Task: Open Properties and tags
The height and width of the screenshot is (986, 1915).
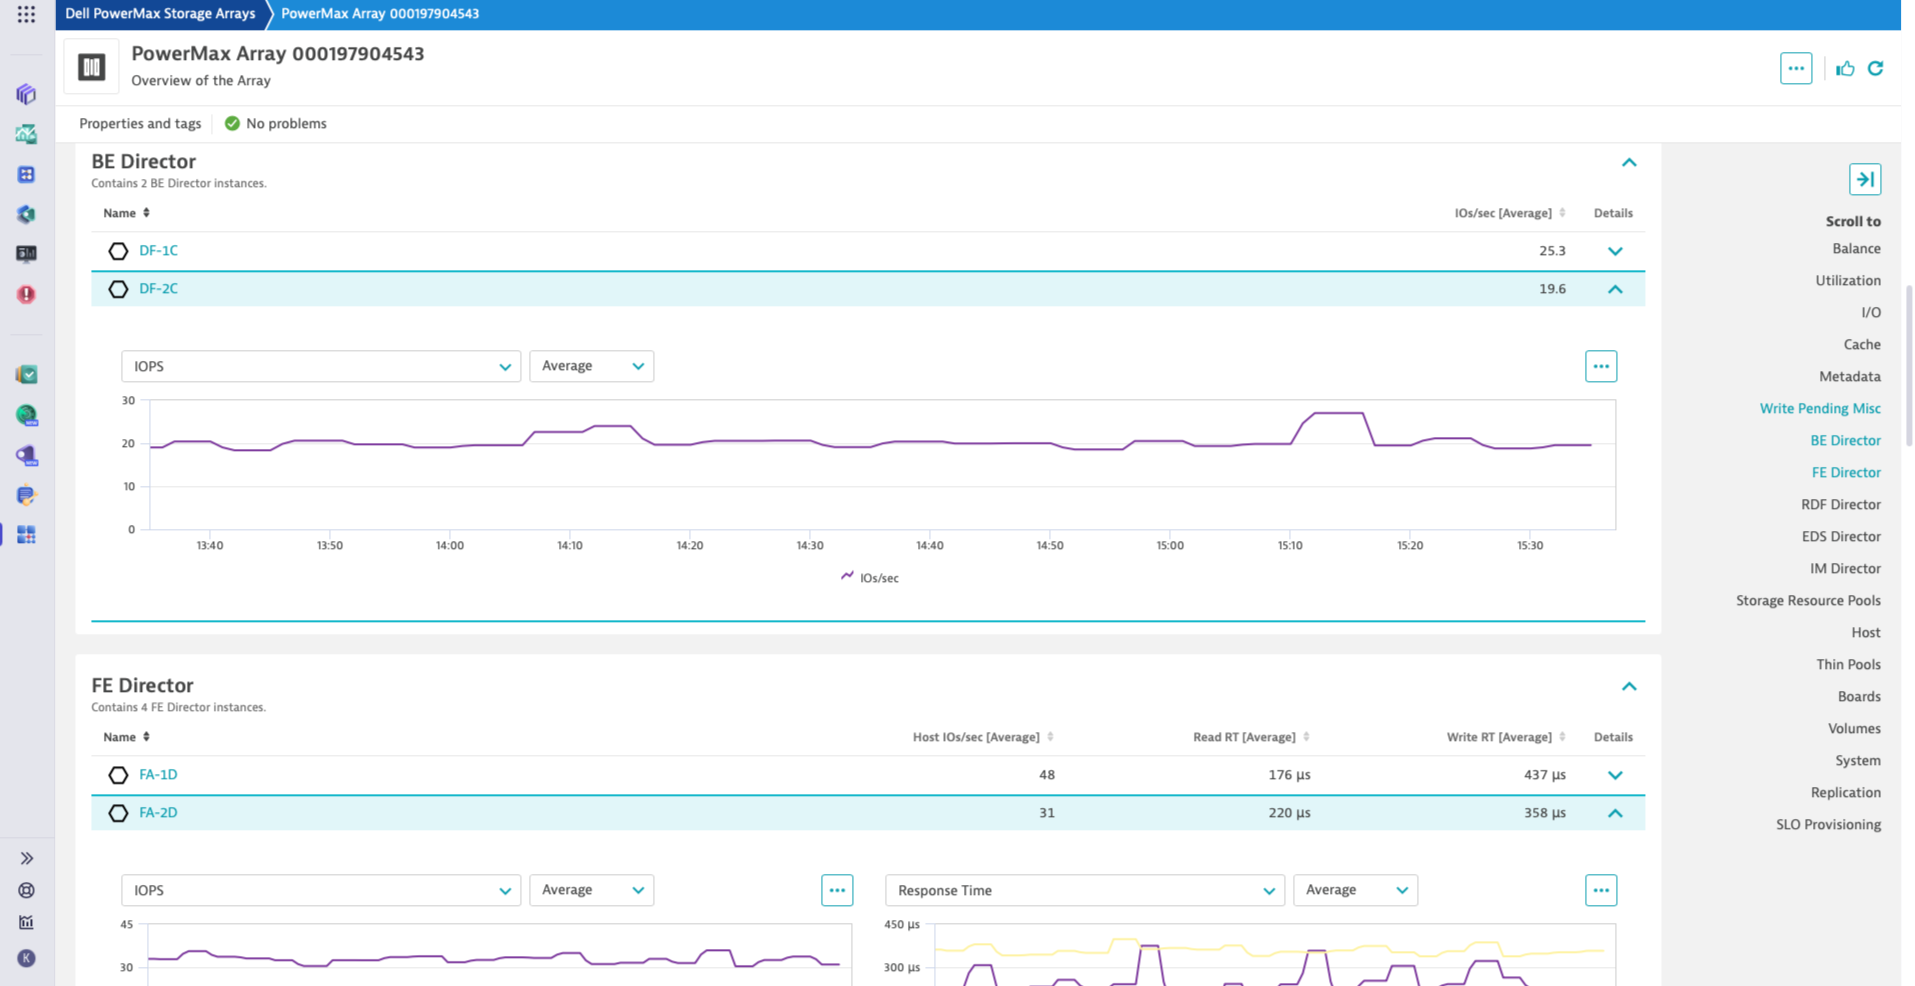Action: [x=140, y=123]
